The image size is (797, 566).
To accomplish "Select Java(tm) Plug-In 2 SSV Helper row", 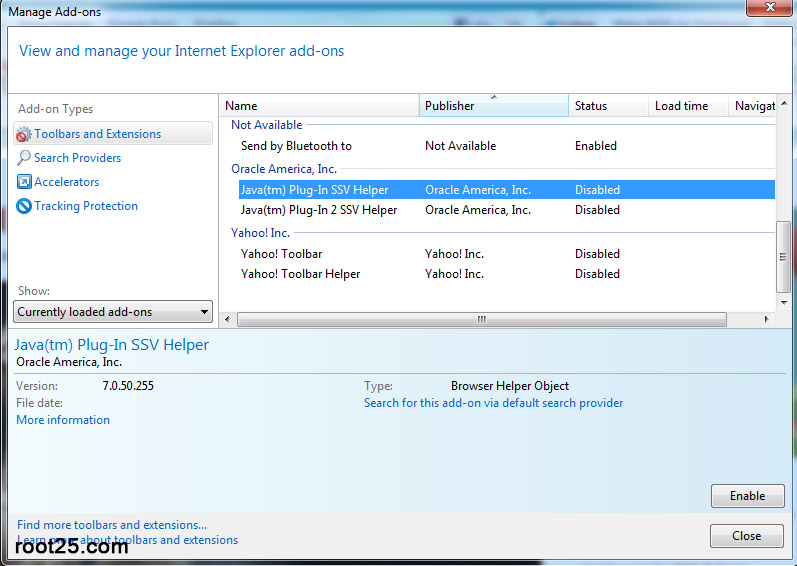I will [507, 210].
